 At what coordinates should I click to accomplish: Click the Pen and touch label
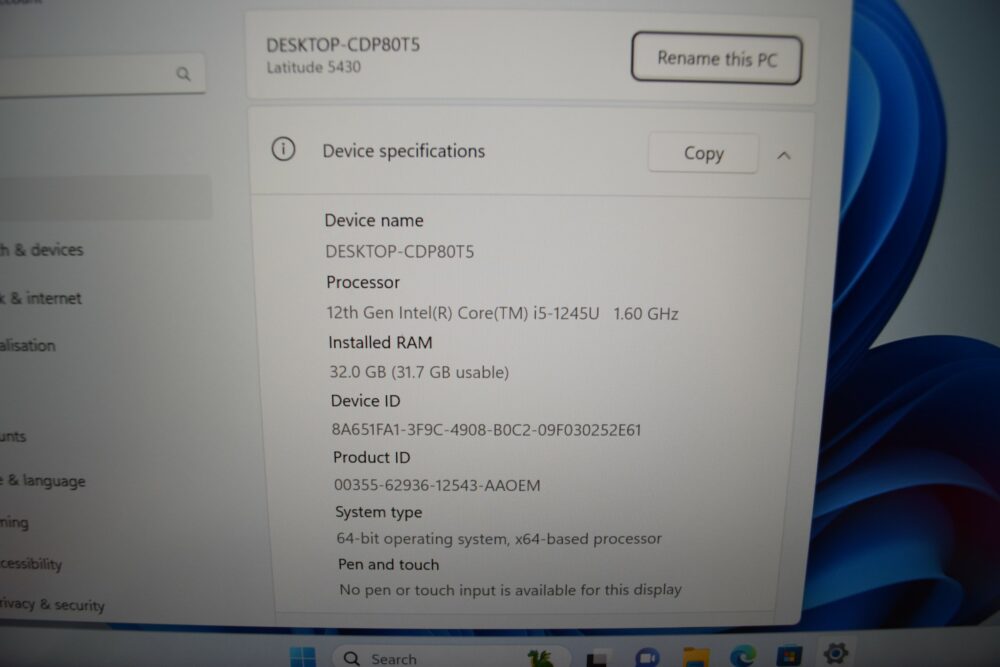pos(388,564)
